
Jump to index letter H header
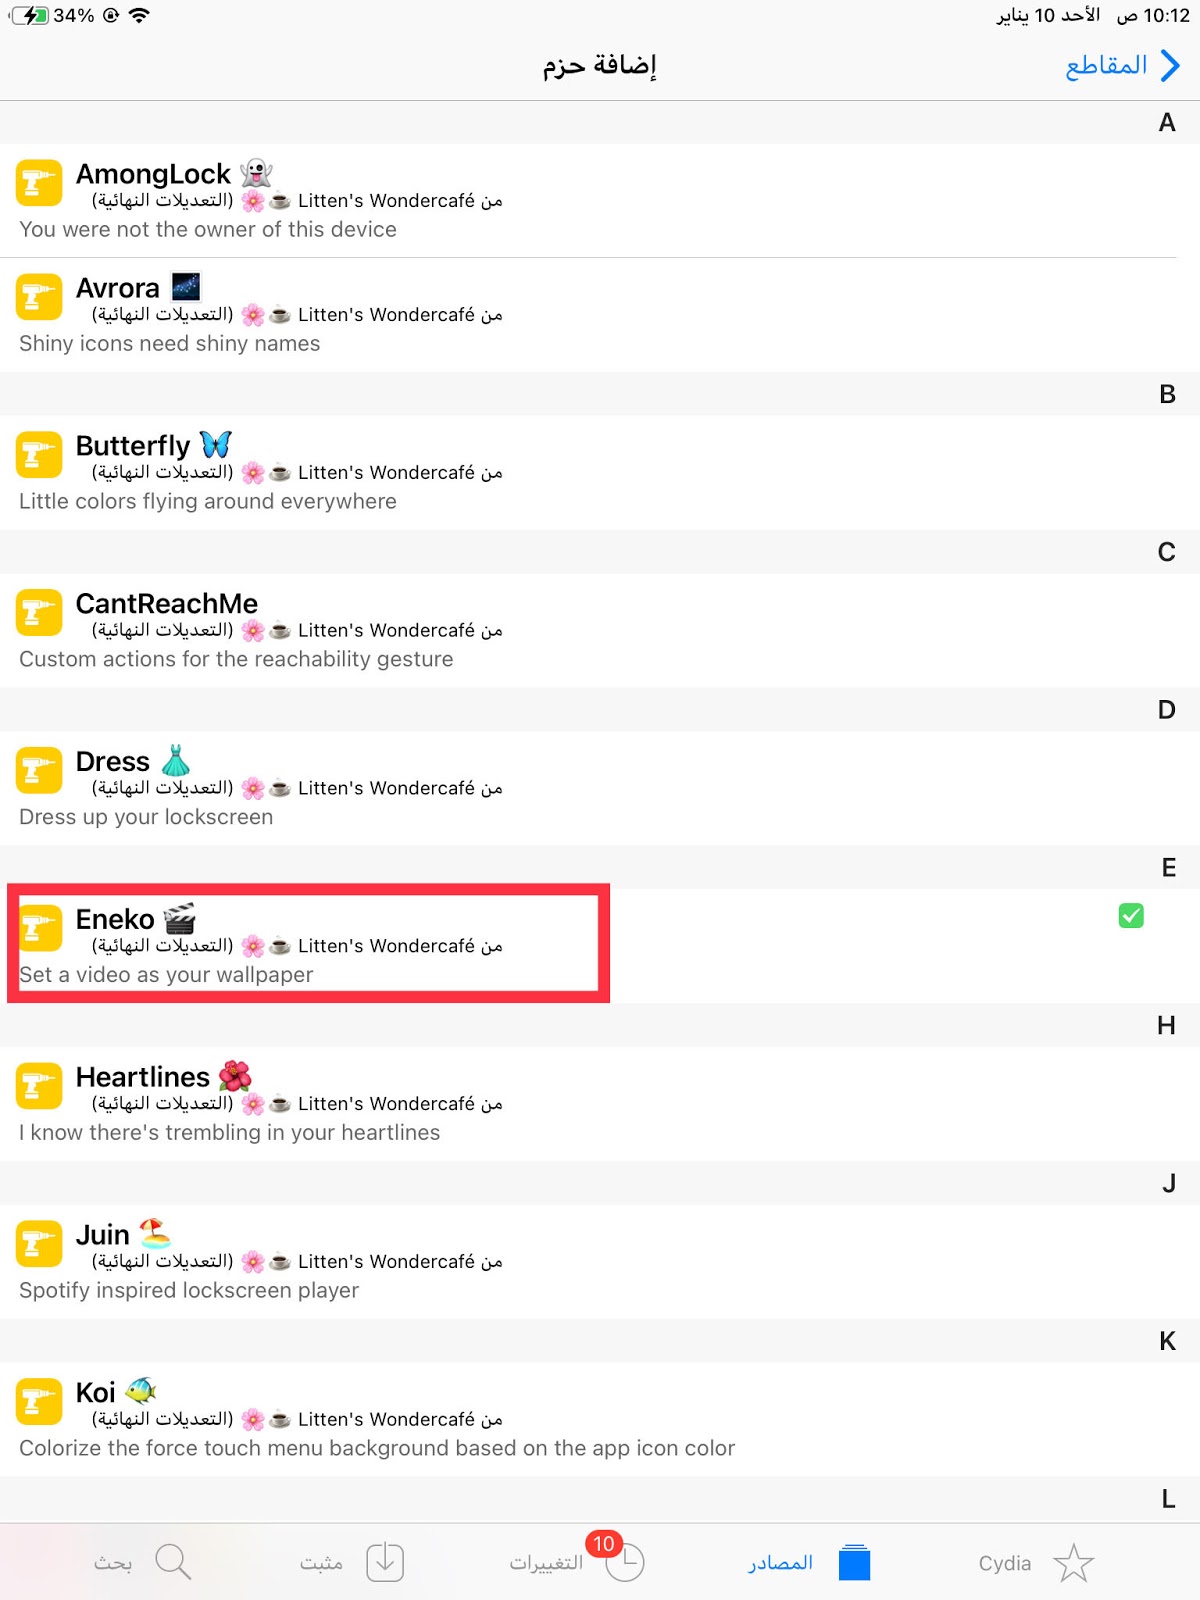pos(1166,1025)
